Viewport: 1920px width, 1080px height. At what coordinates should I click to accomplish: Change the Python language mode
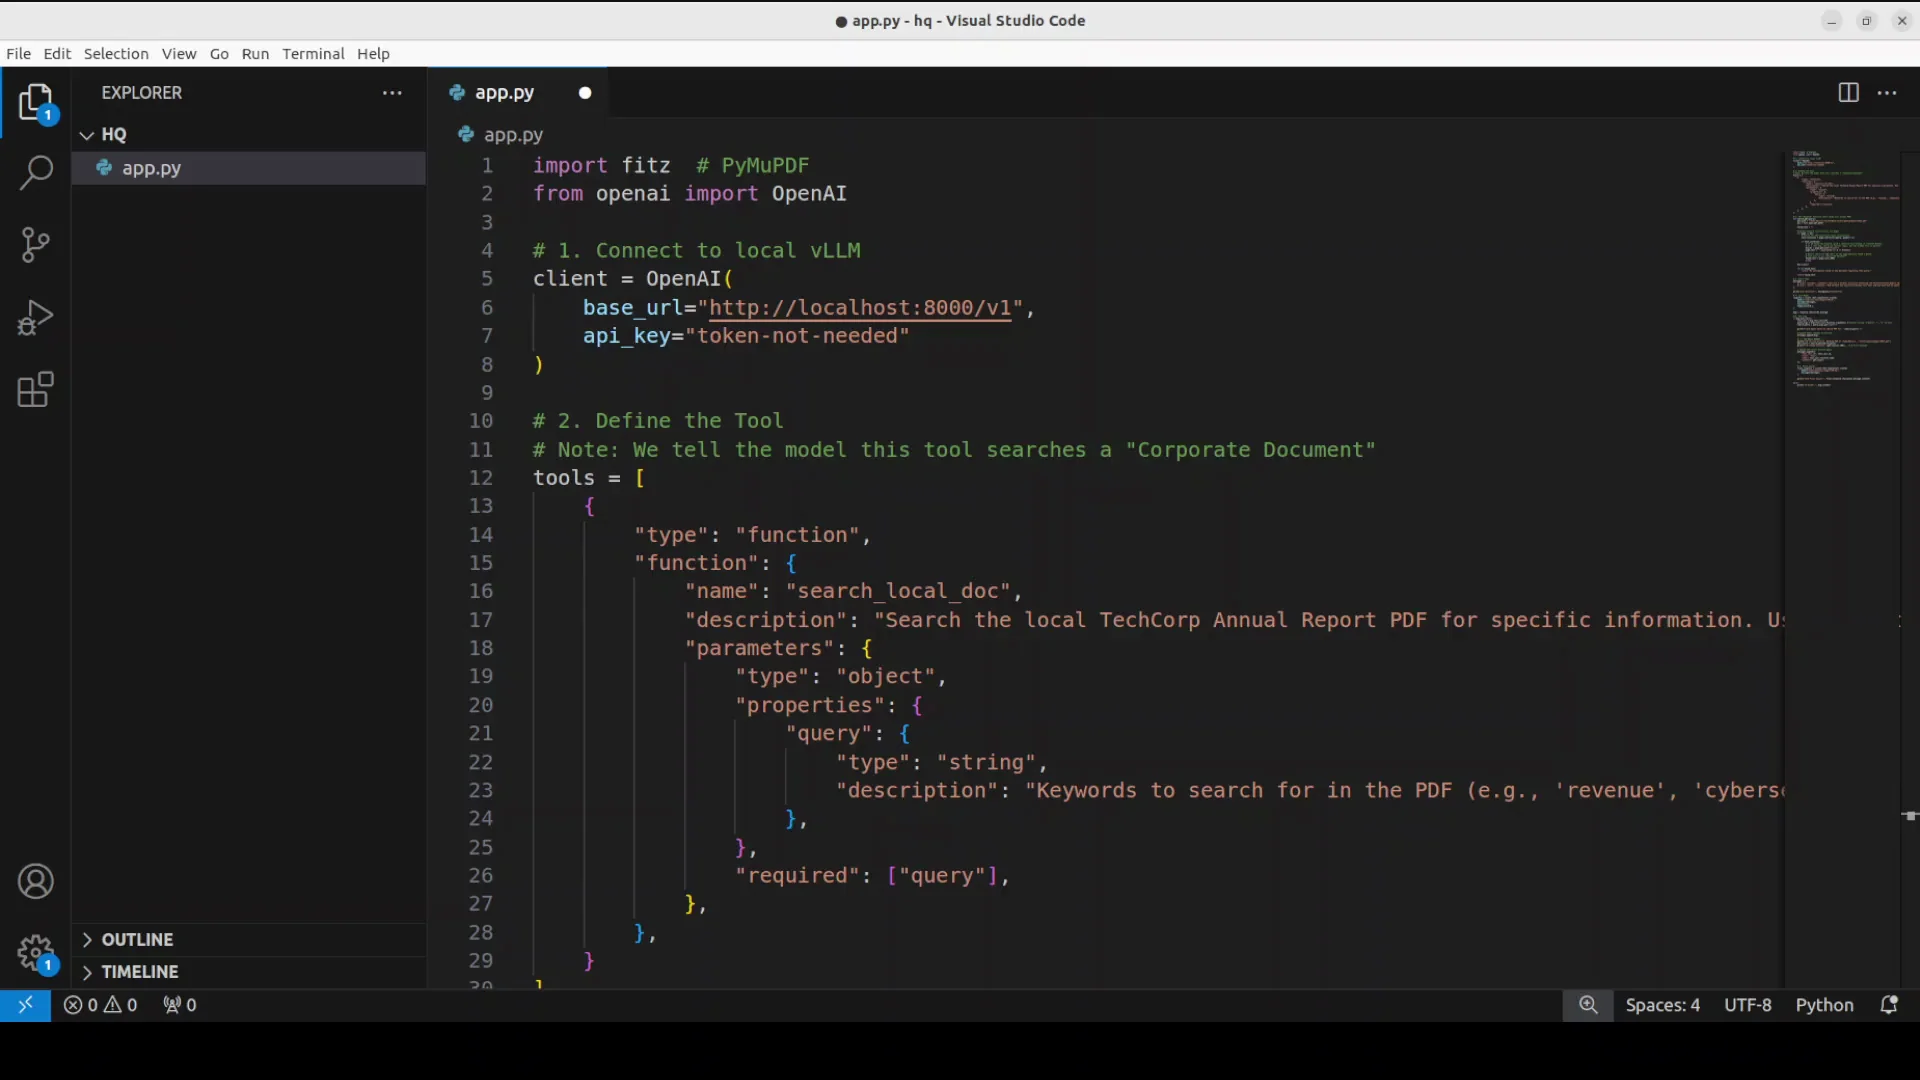[1824, 1005]
